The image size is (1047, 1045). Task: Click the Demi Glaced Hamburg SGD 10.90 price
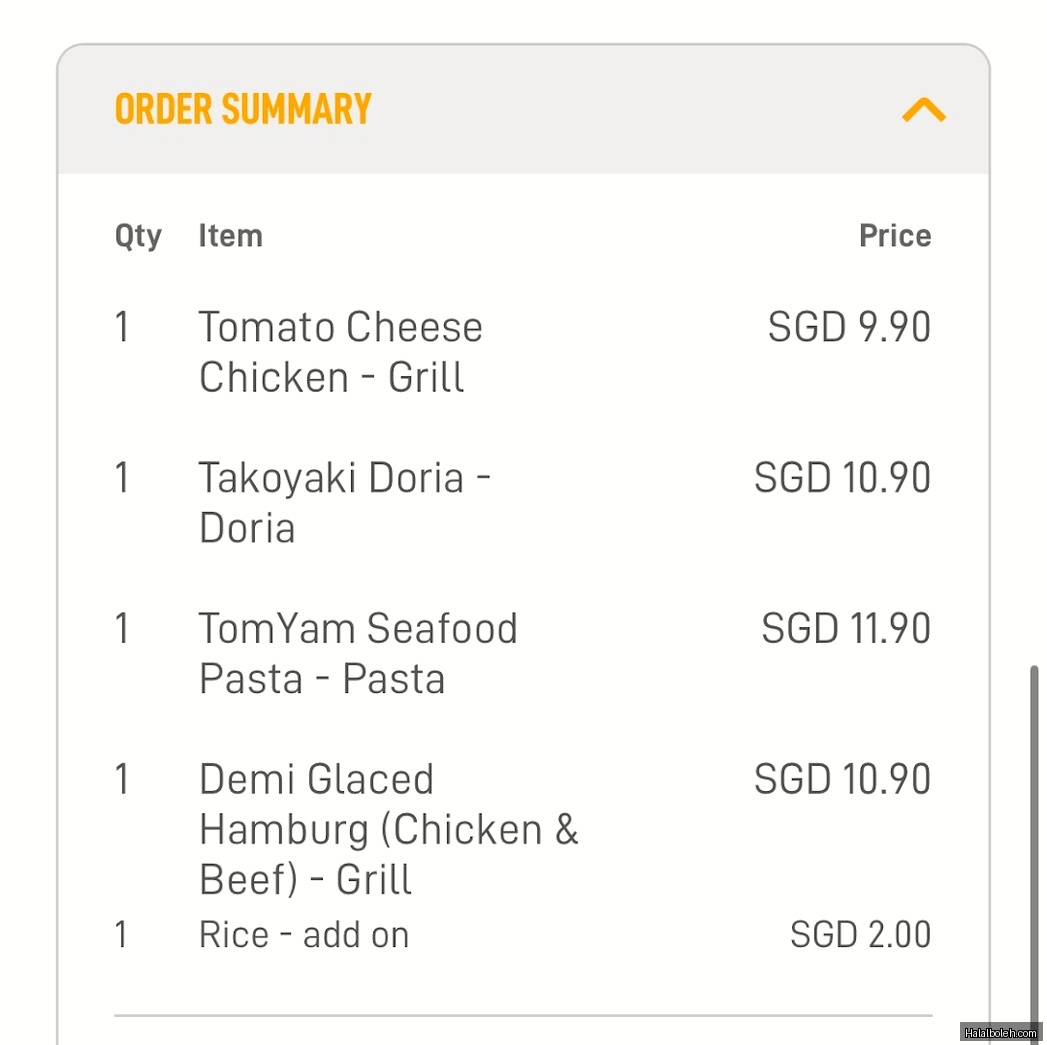click(842, 779)
